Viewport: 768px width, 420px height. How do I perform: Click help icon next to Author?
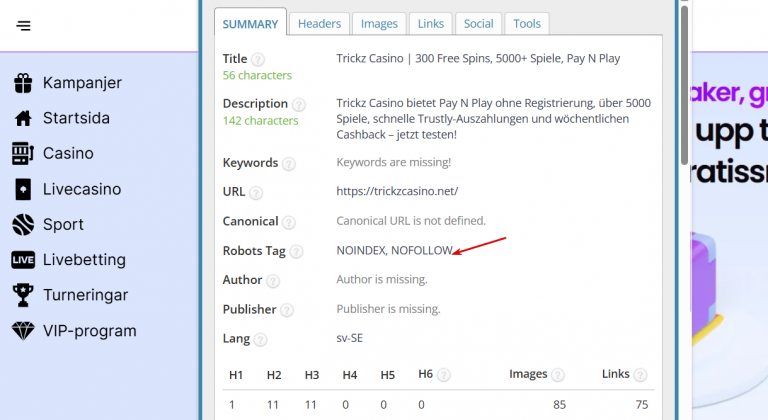tap(273, 281)
